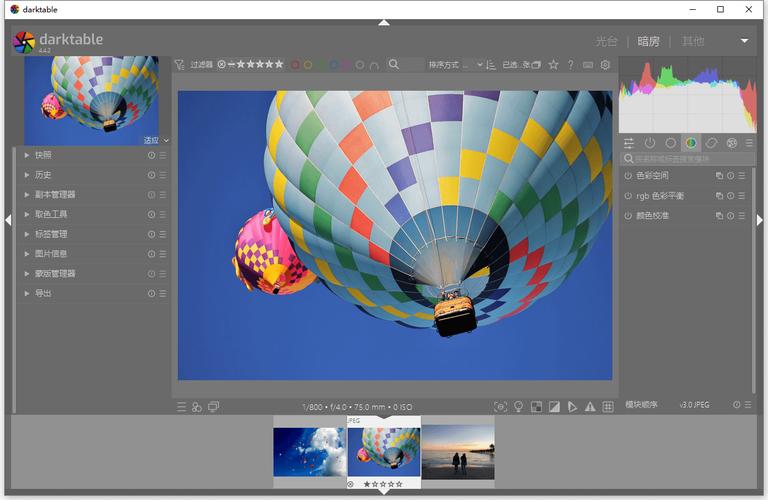Click the module search field
This screenshot has width=768, height=500.
688,159
